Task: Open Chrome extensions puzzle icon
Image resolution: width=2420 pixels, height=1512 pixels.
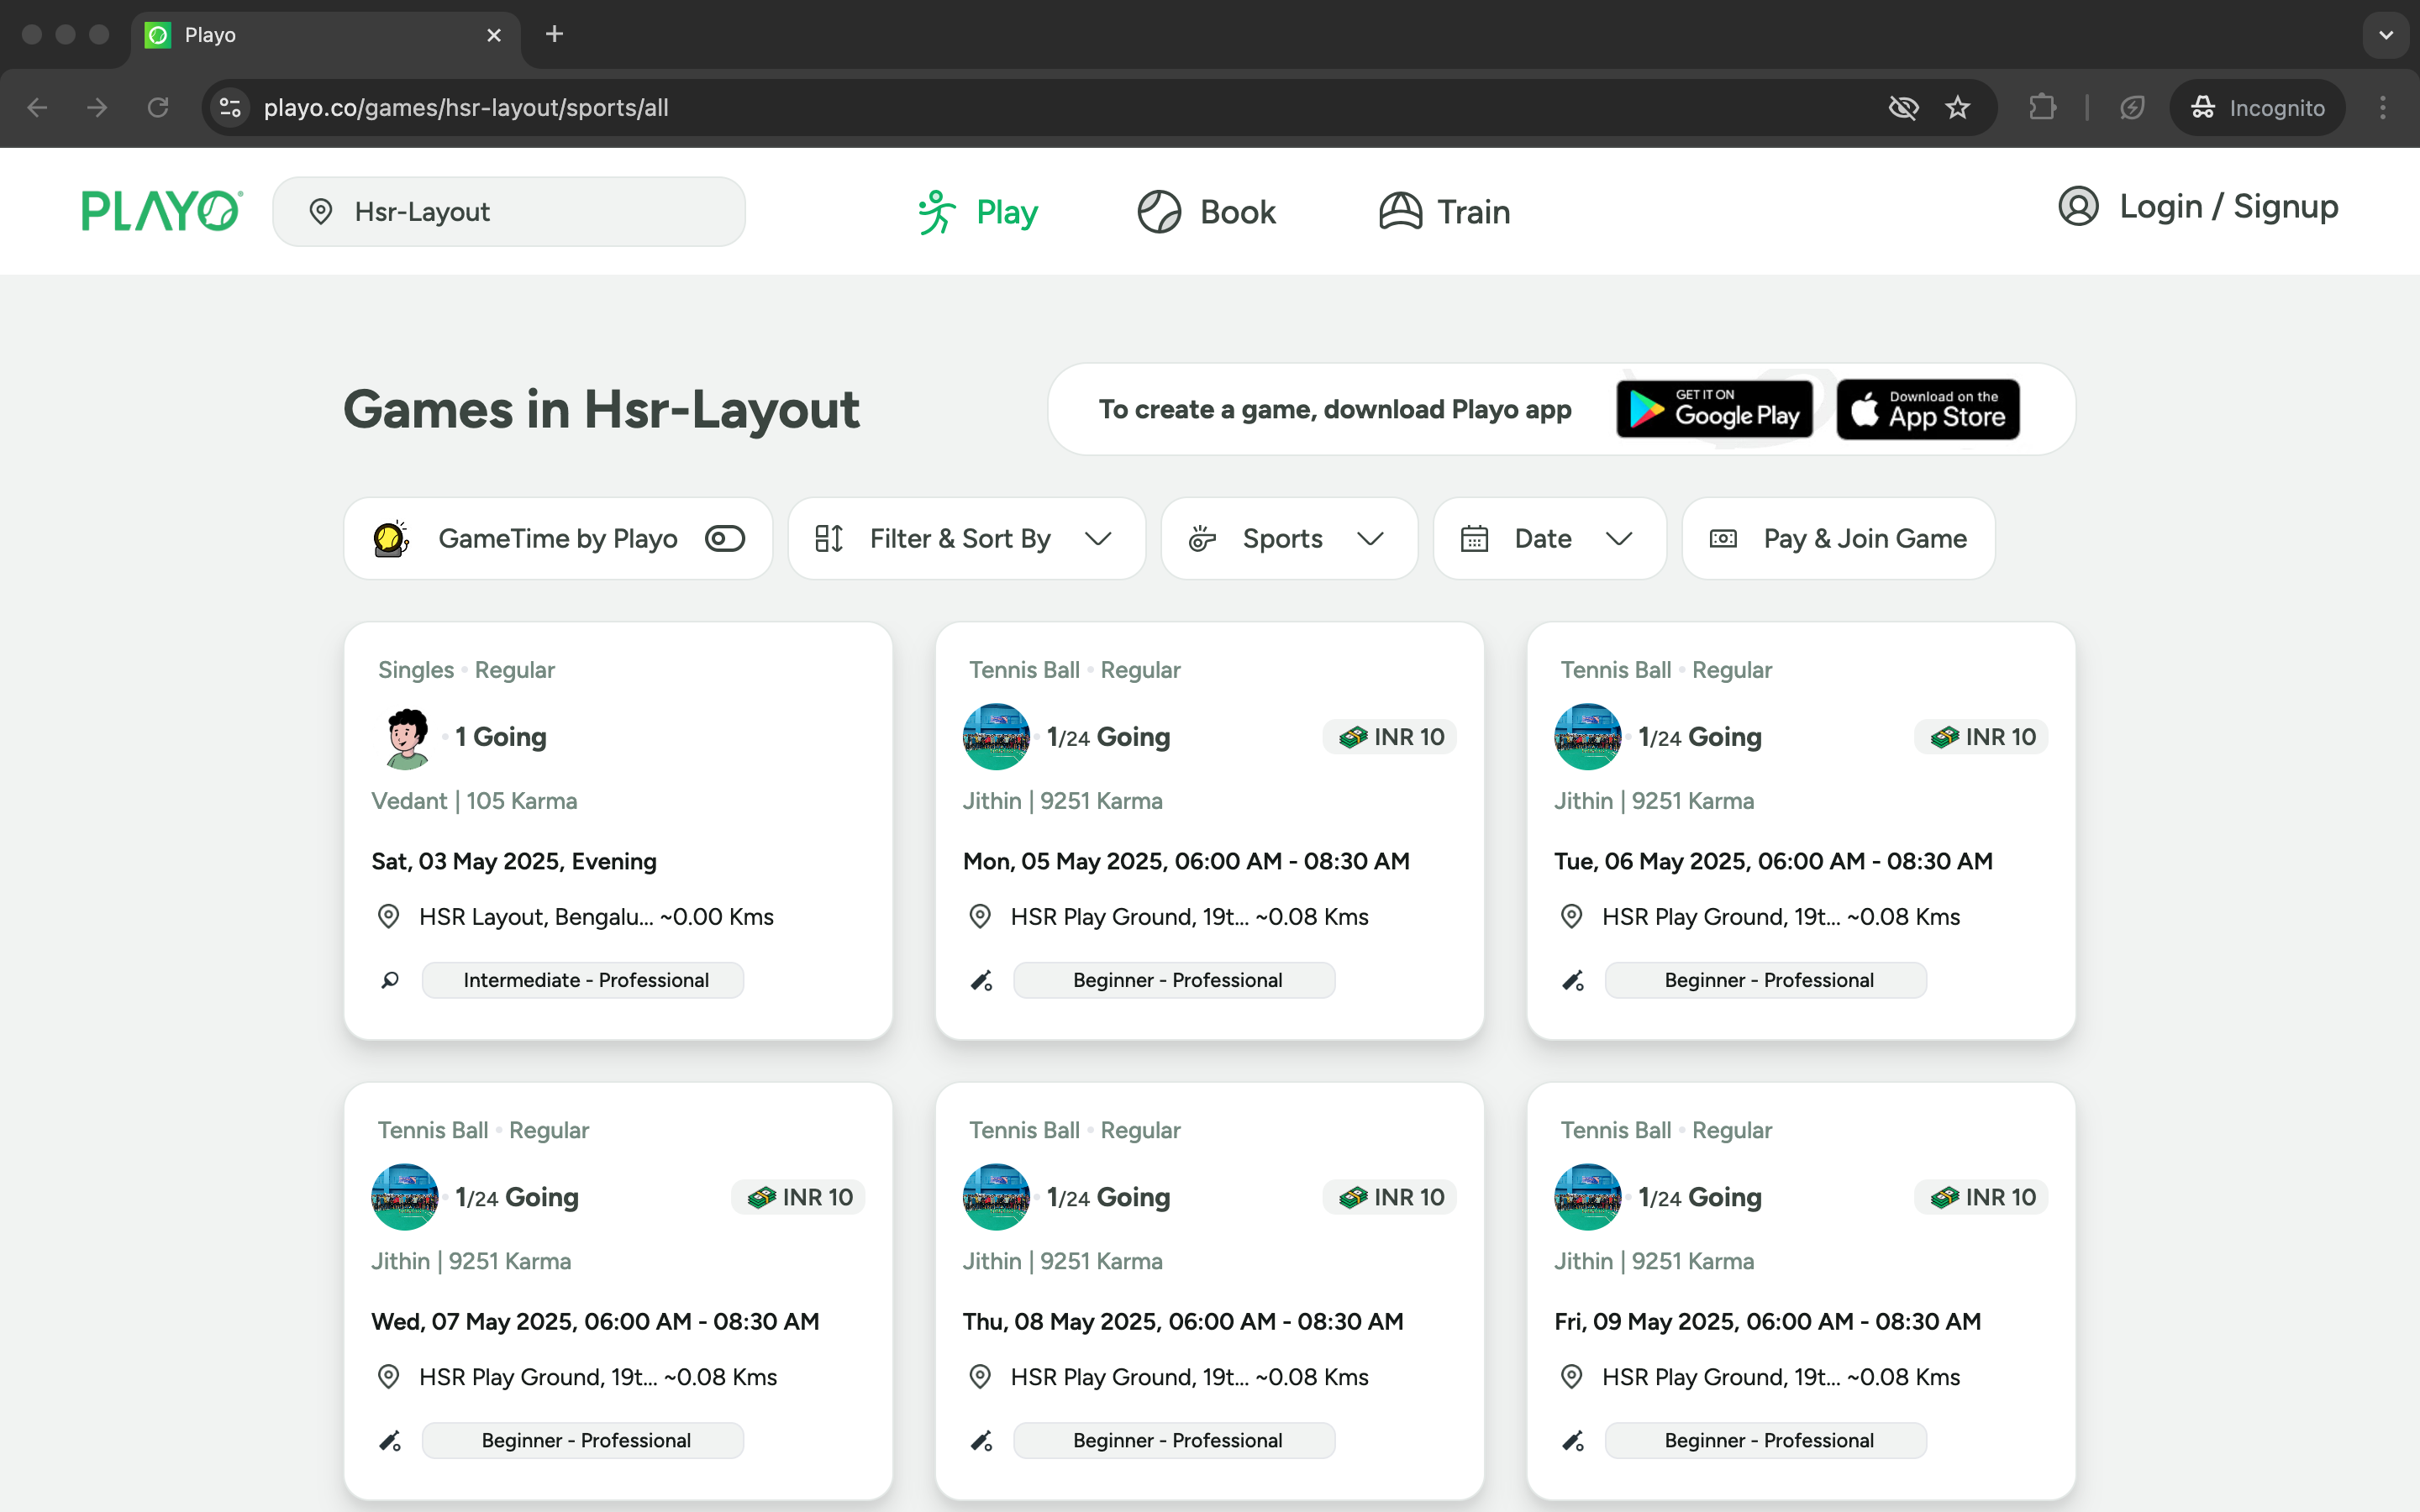Action: pos(2042,107)
